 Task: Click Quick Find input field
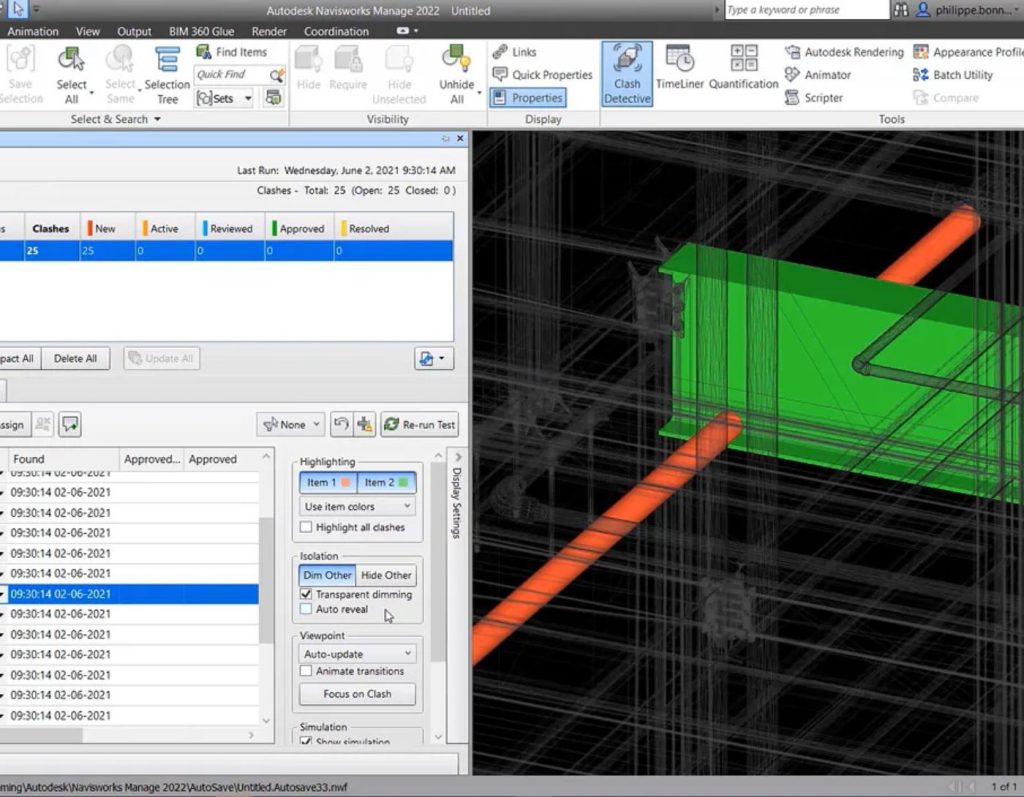tap(231, 75)
